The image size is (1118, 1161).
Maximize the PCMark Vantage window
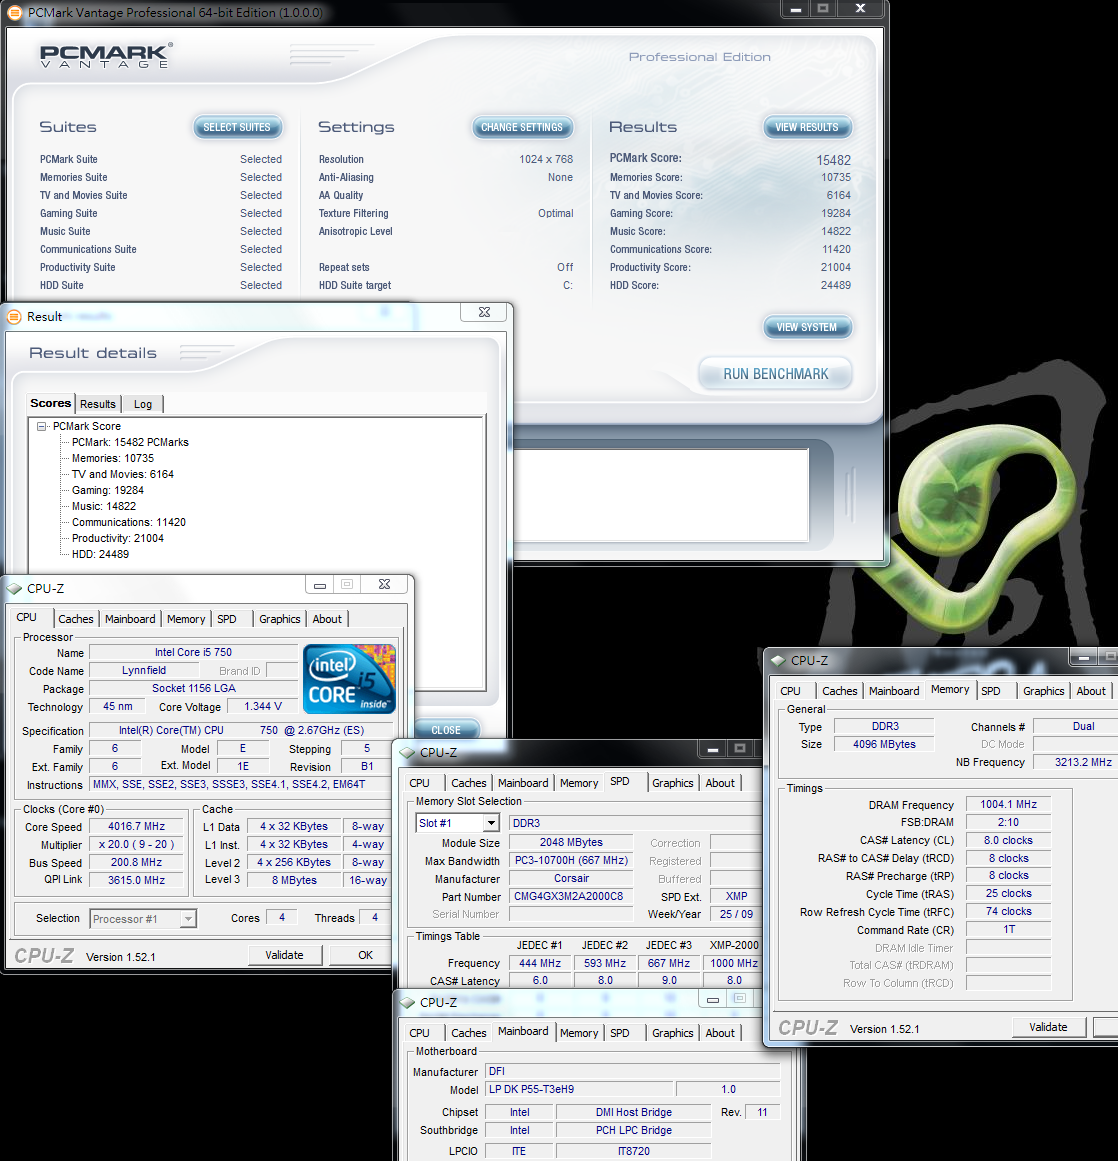point(823,9)
